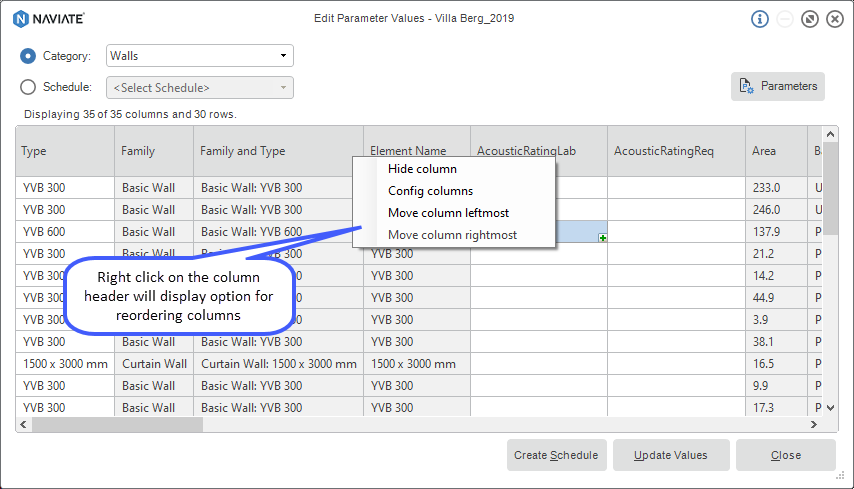
Task: Choose Hide column from context menu
Action: click(x=422, y=169)
